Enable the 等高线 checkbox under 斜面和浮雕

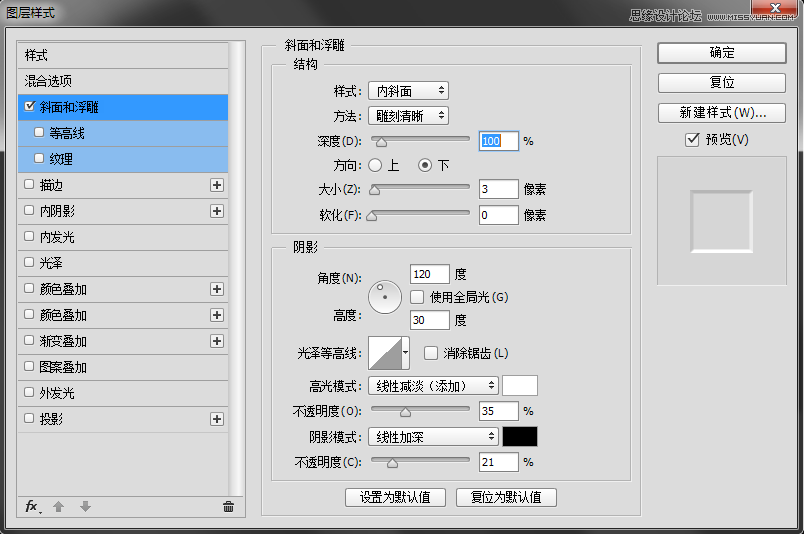(40, 132)
